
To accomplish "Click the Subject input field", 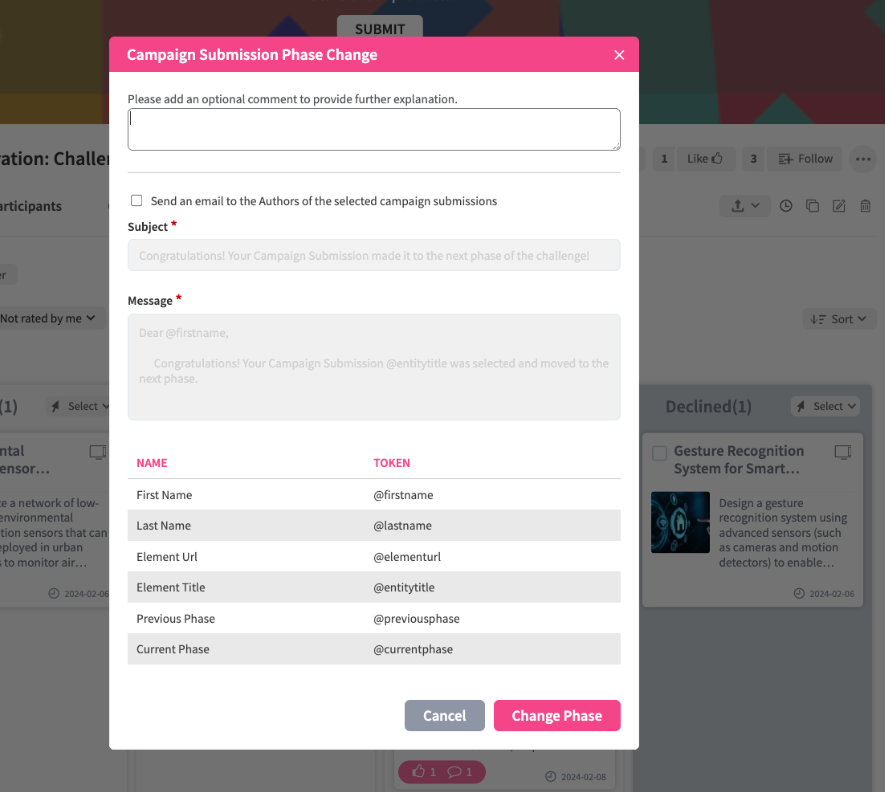I will 374,255.
